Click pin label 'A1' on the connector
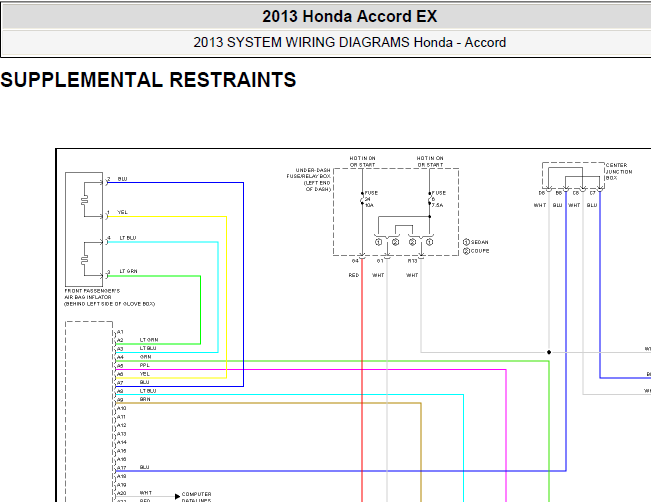651x502 pixels. pos(120,332)
